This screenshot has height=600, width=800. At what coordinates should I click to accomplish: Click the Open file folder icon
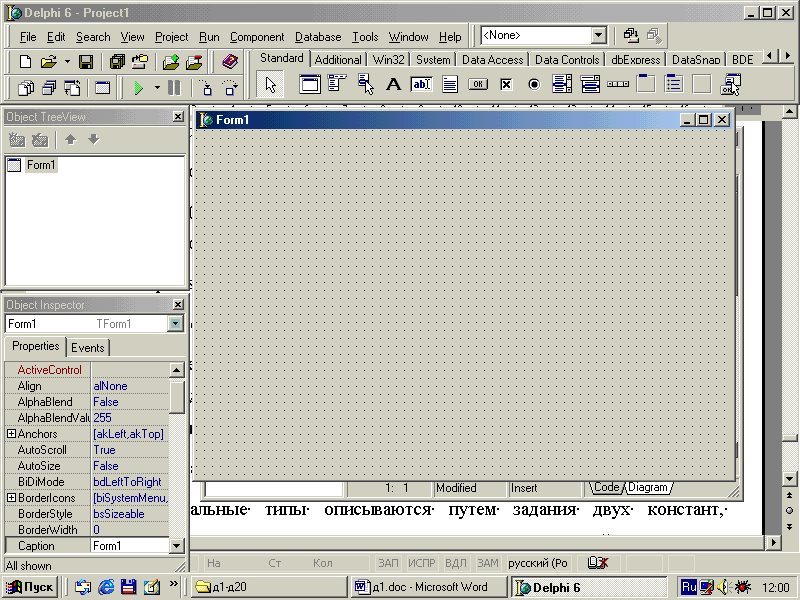[48, 62]
